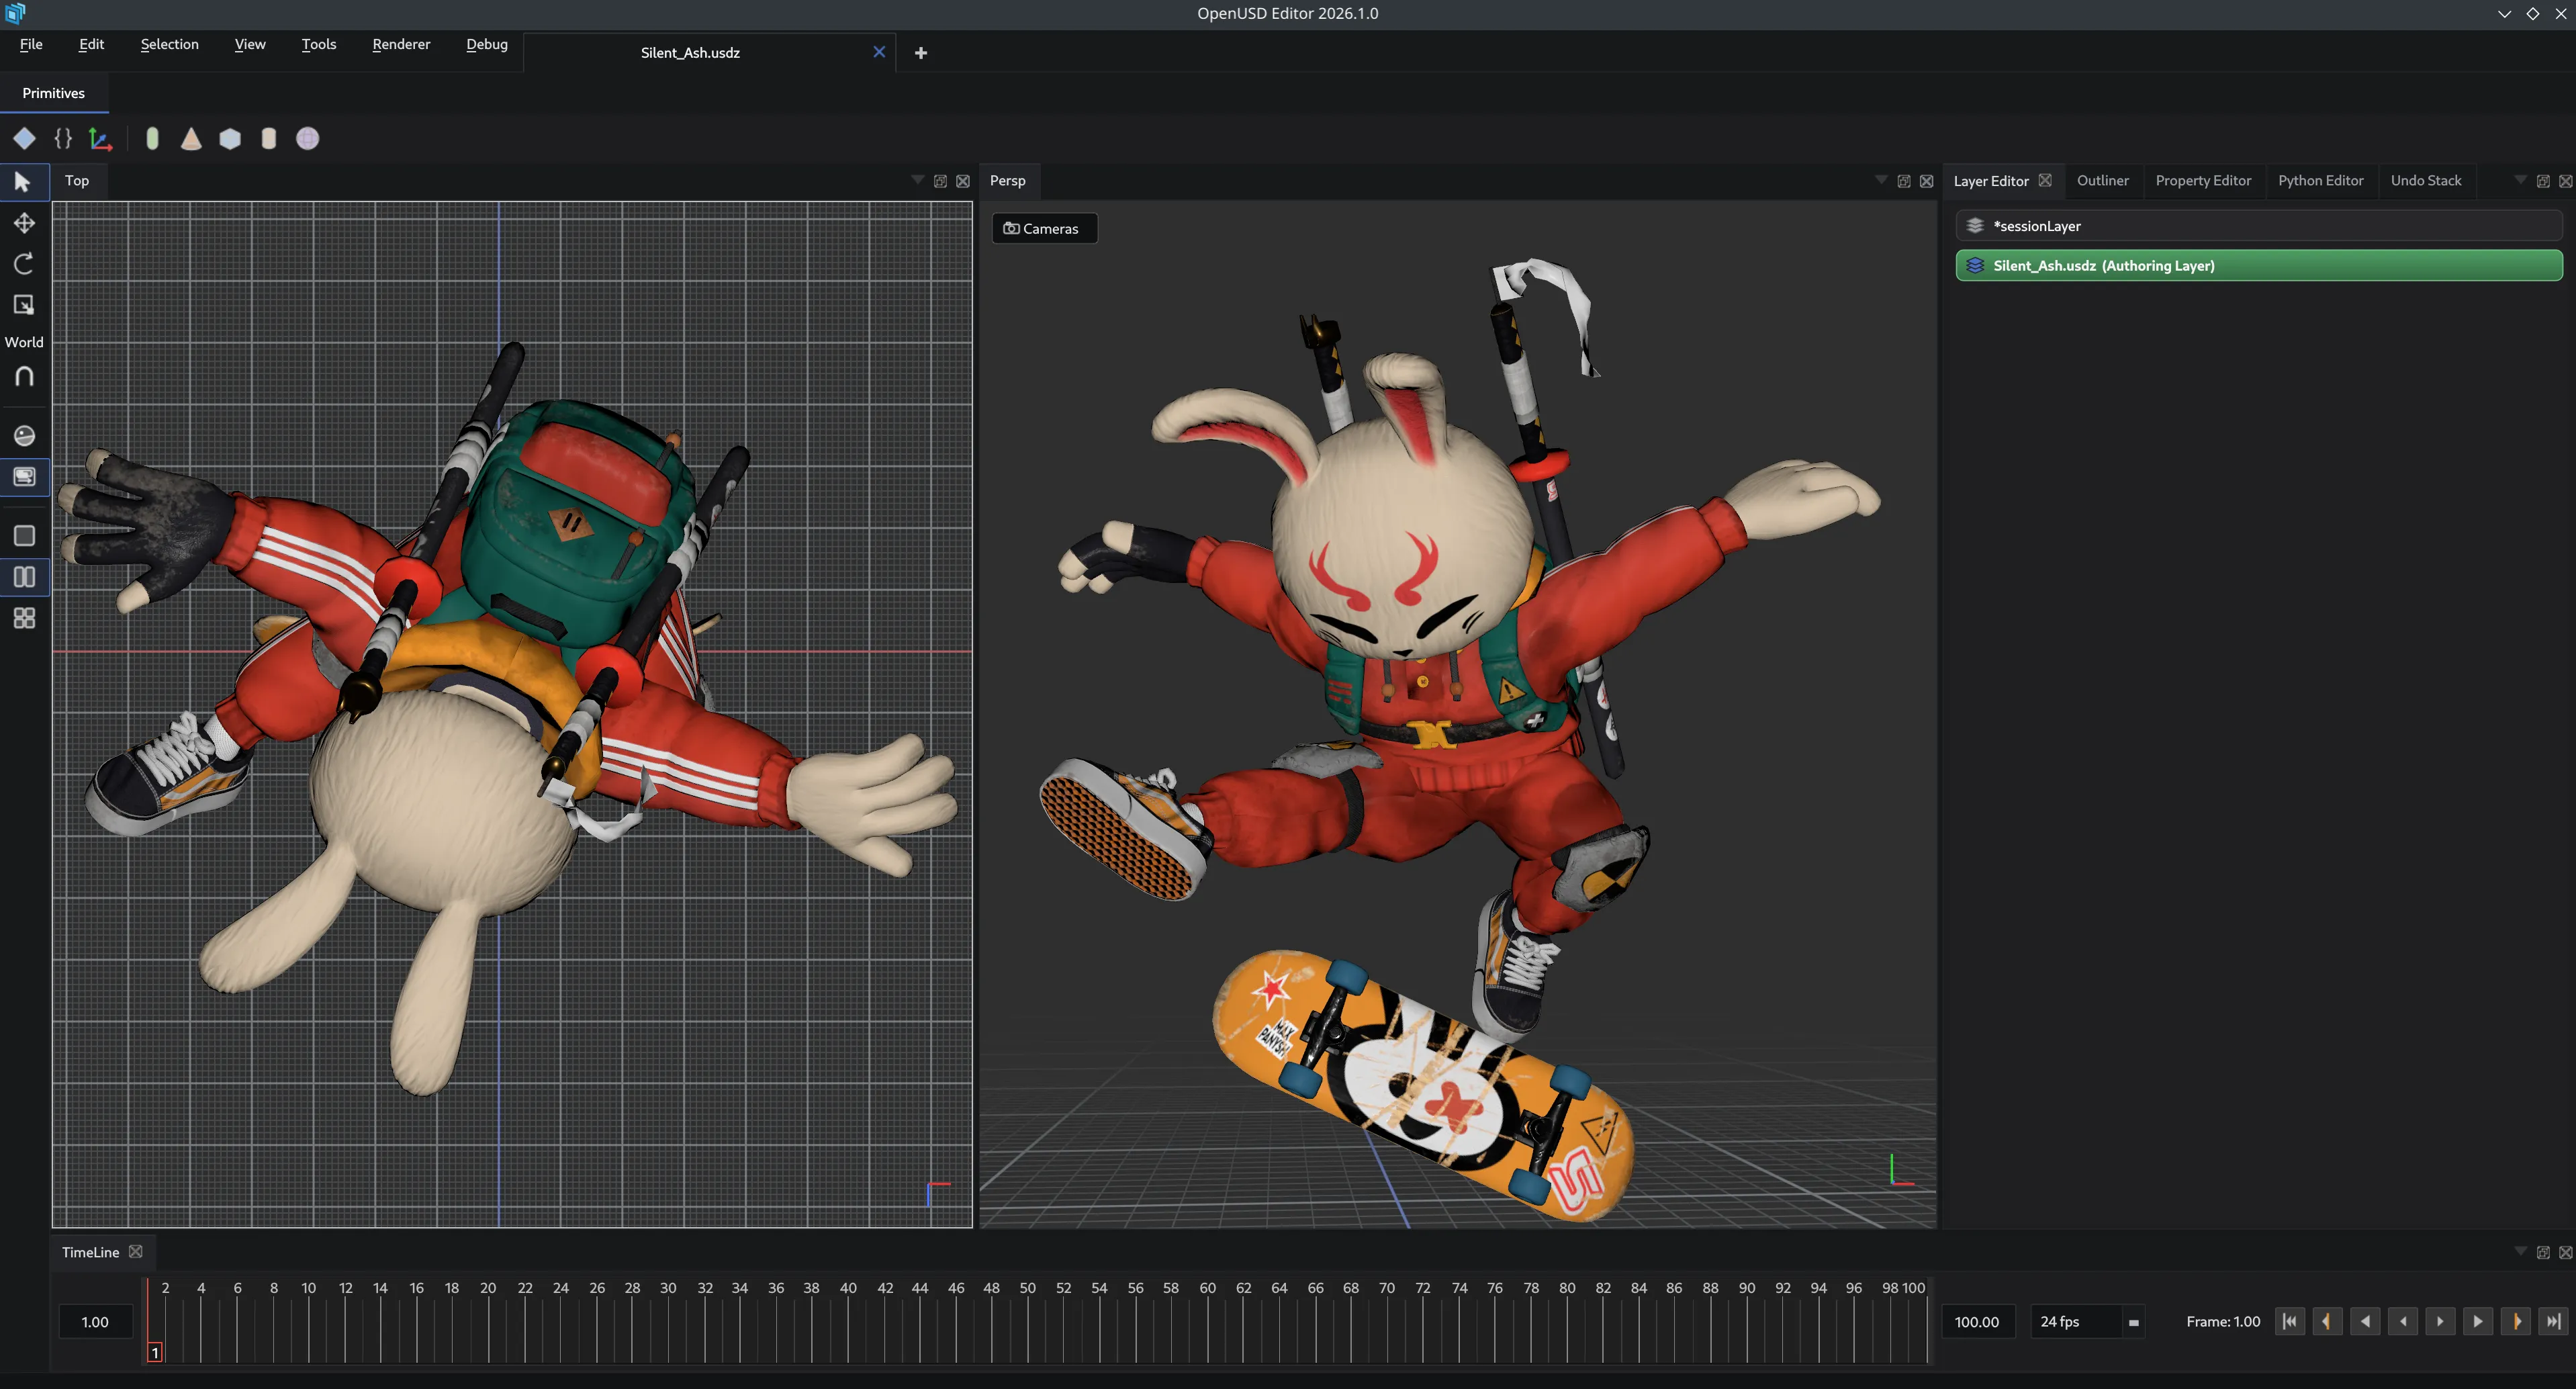The height and width of the screenshot is (1389, 2576).
Task: Activate the Scale tool
Action: pyautogui.click(x=24, y=304)
